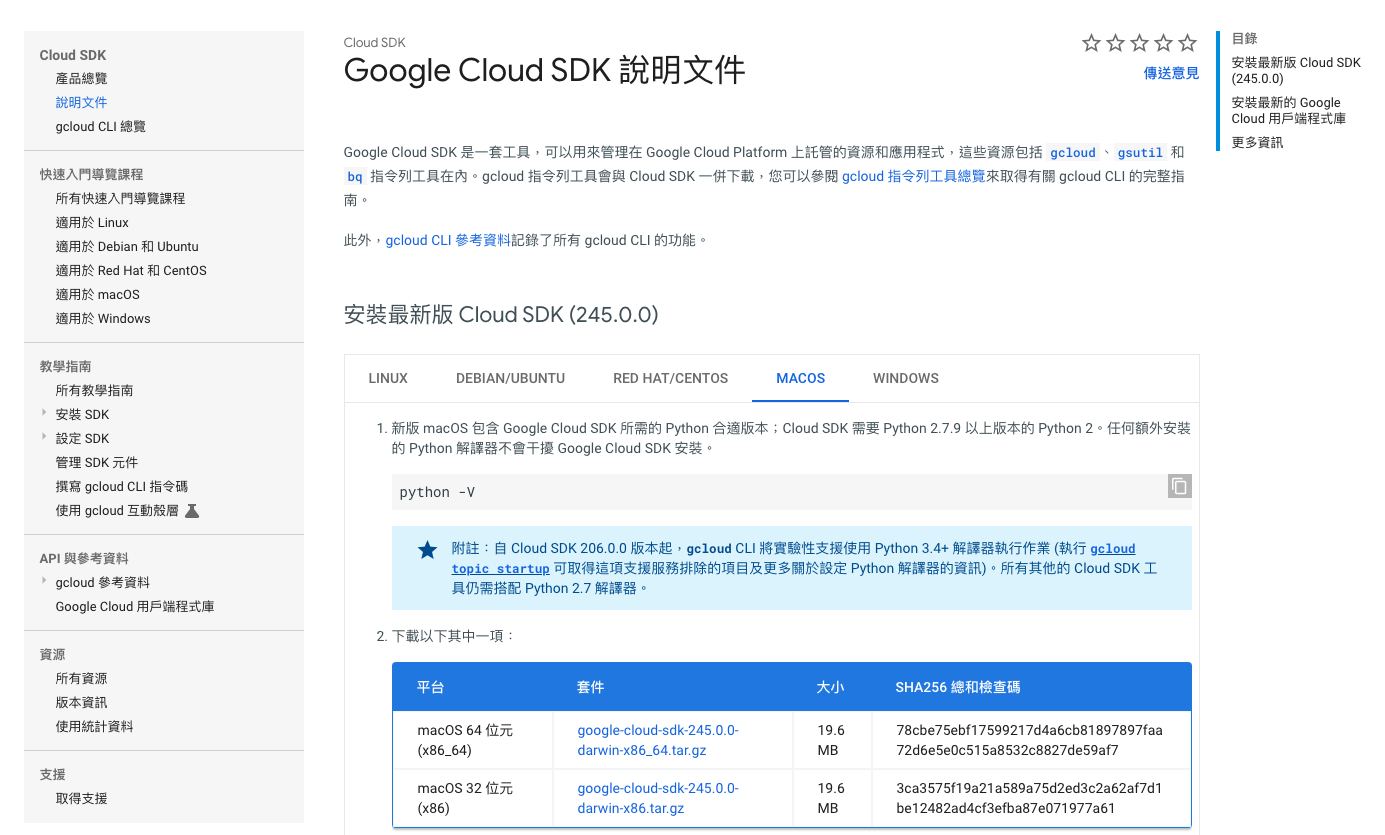Open 使用統計資料 in sidebar
The image size is (1385, 835).
[x=94, y=727]
